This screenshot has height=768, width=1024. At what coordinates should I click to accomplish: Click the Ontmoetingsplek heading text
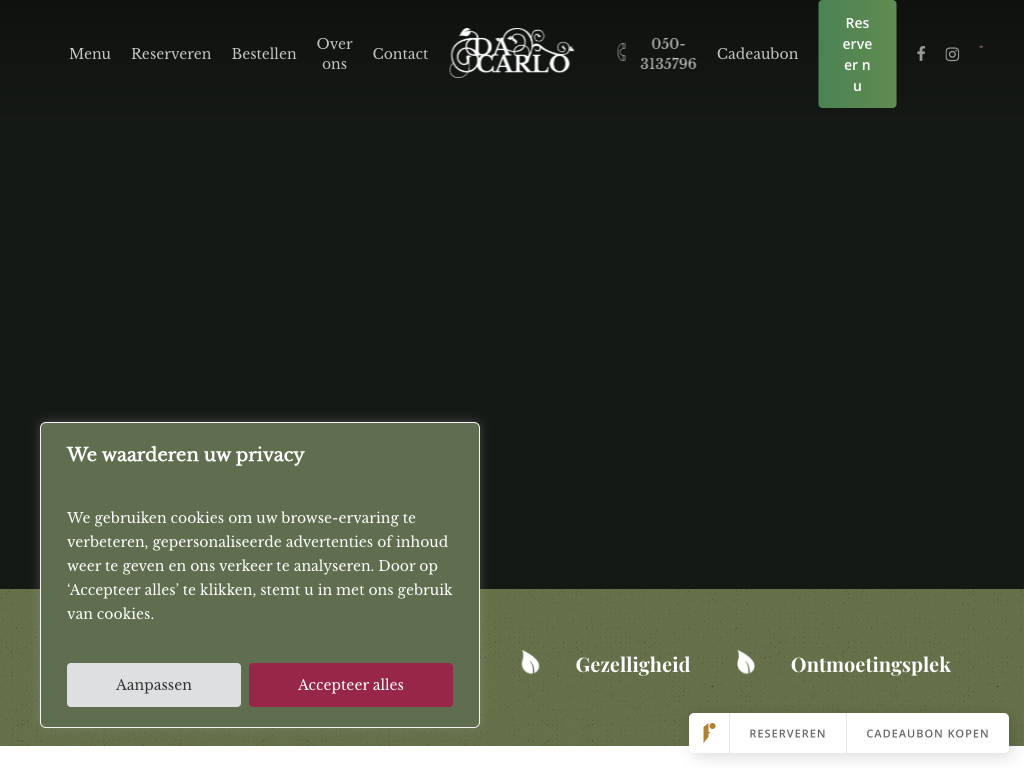coord(870,665)
